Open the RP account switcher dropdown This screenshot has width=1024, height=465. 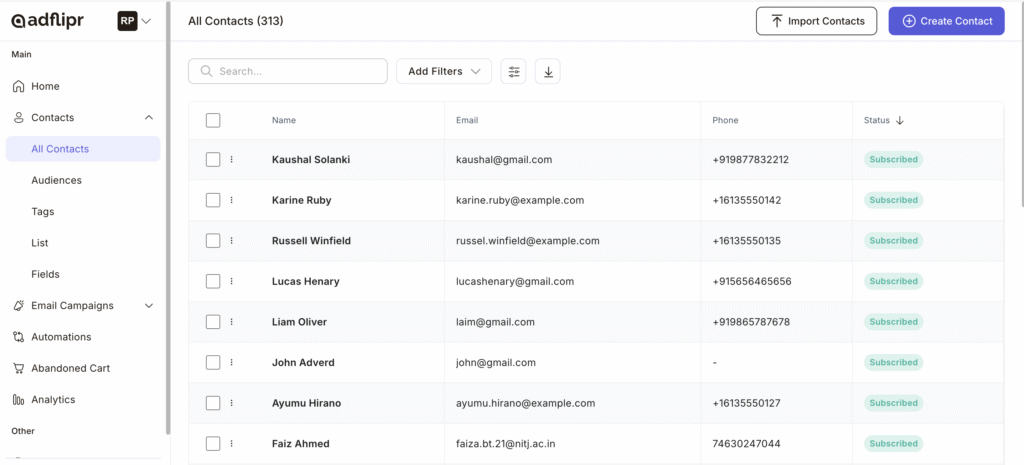click(135, 21)
